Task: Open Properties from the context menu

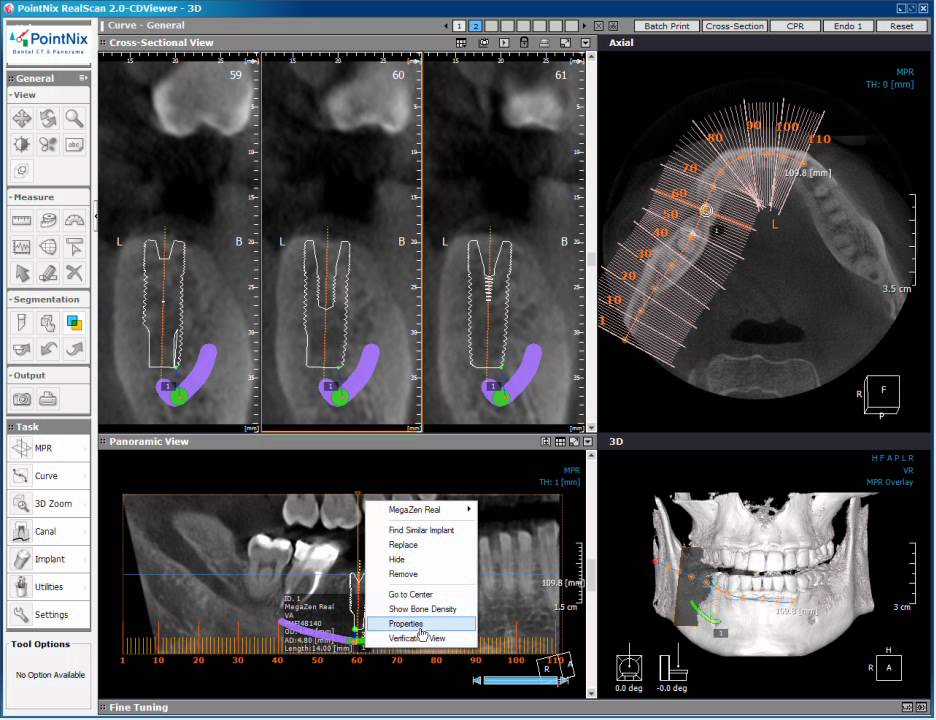Action: [421, 624]
